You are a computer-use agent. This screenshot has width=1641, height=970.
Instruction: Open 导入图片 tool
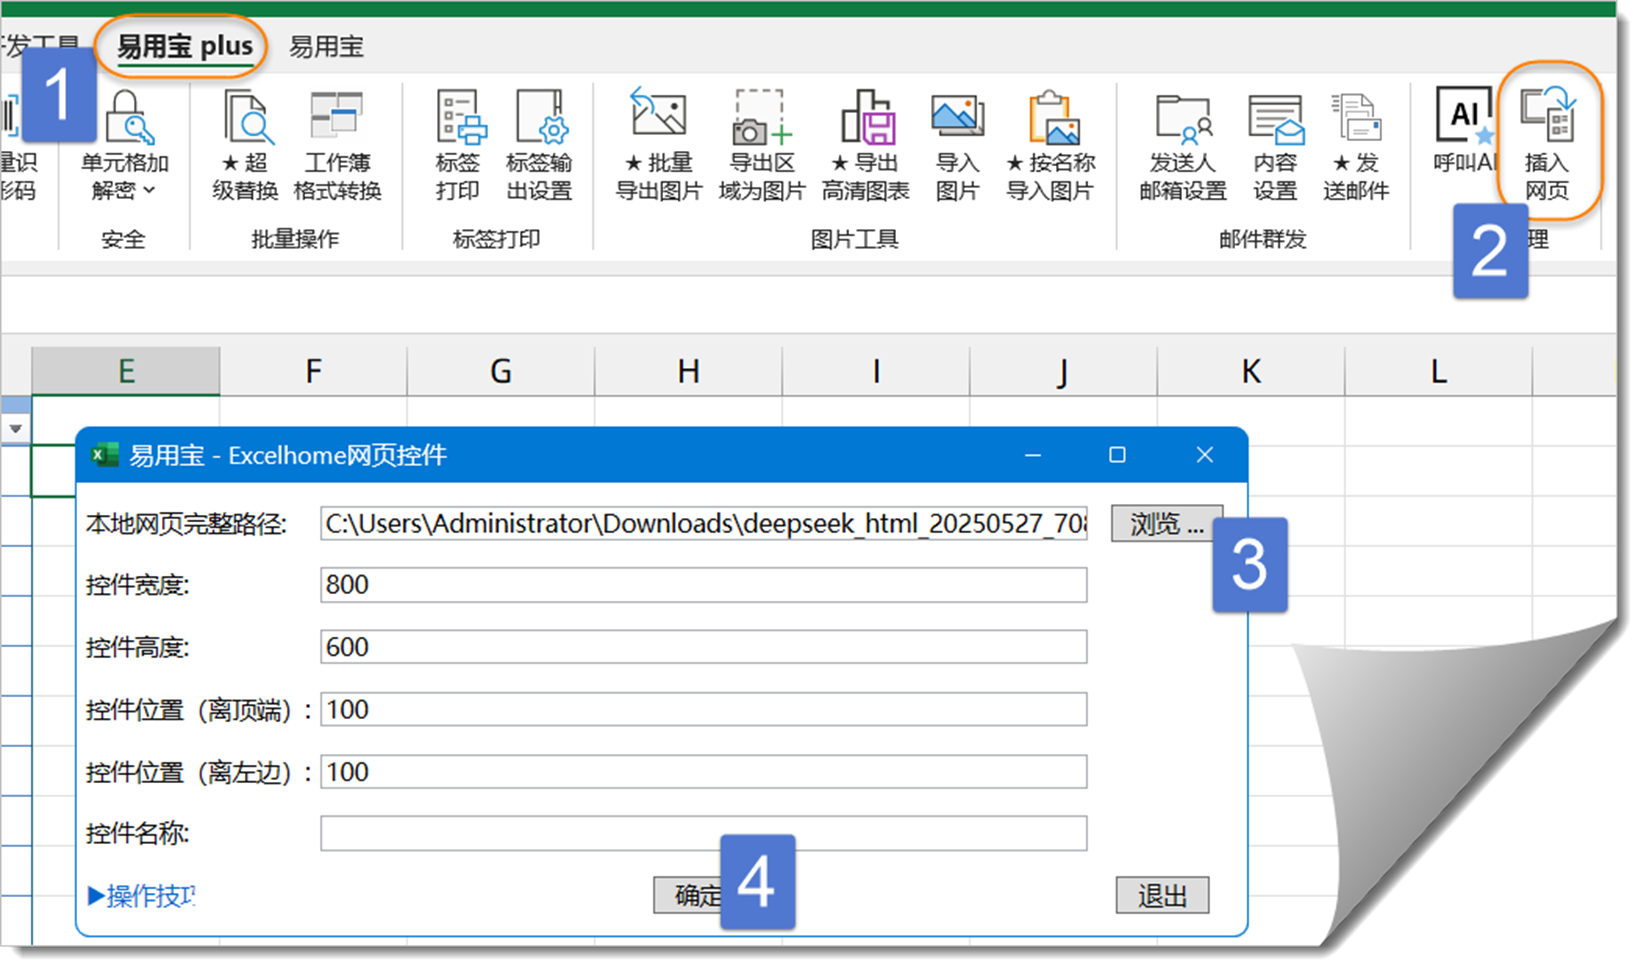pos(957,146)
